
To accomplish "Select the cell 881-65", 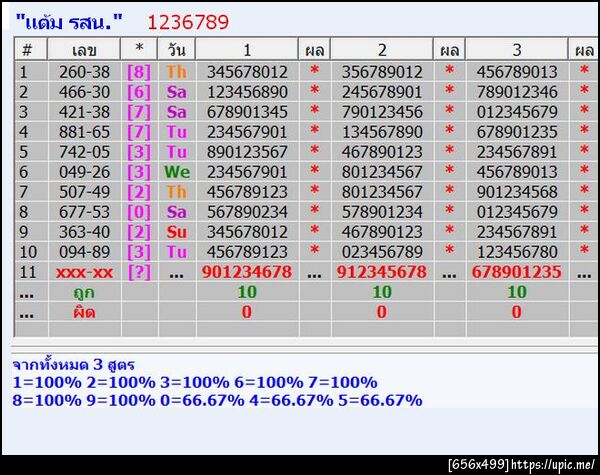I will pyautogui.click(x=84, y=132).
